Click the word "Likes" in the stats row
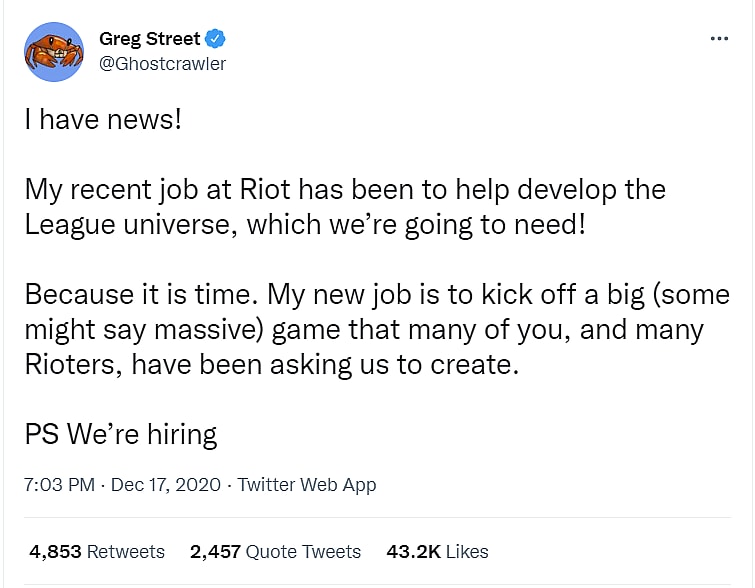The height and width of the screenshot is (588, 755). (467, 551)
